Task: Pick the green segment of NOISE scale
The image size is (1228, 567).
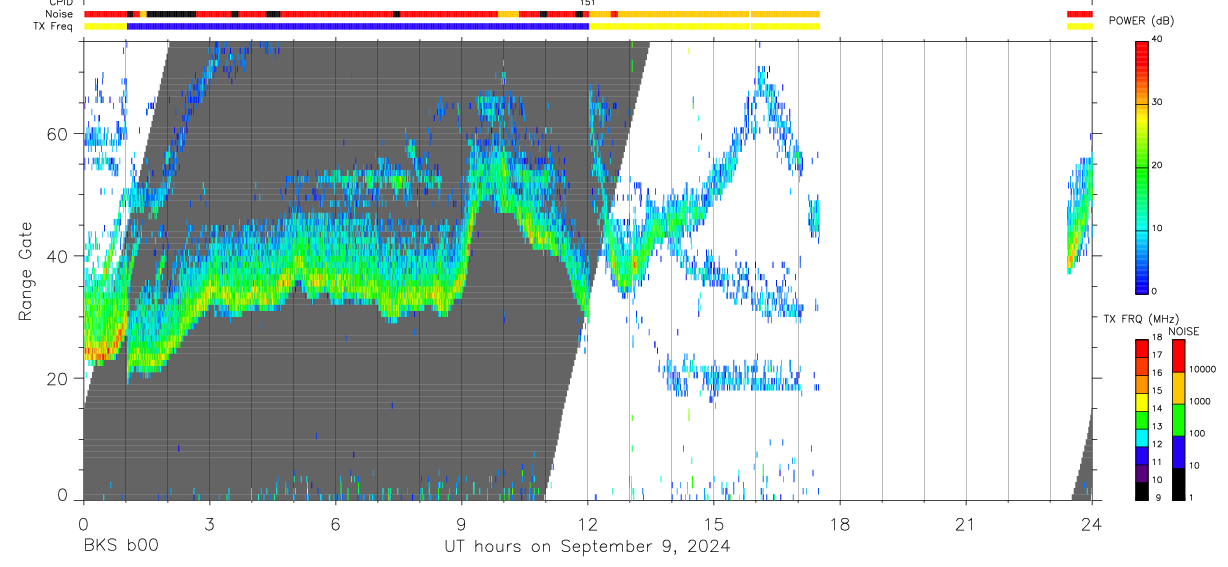Action: tap(1178, 420)
